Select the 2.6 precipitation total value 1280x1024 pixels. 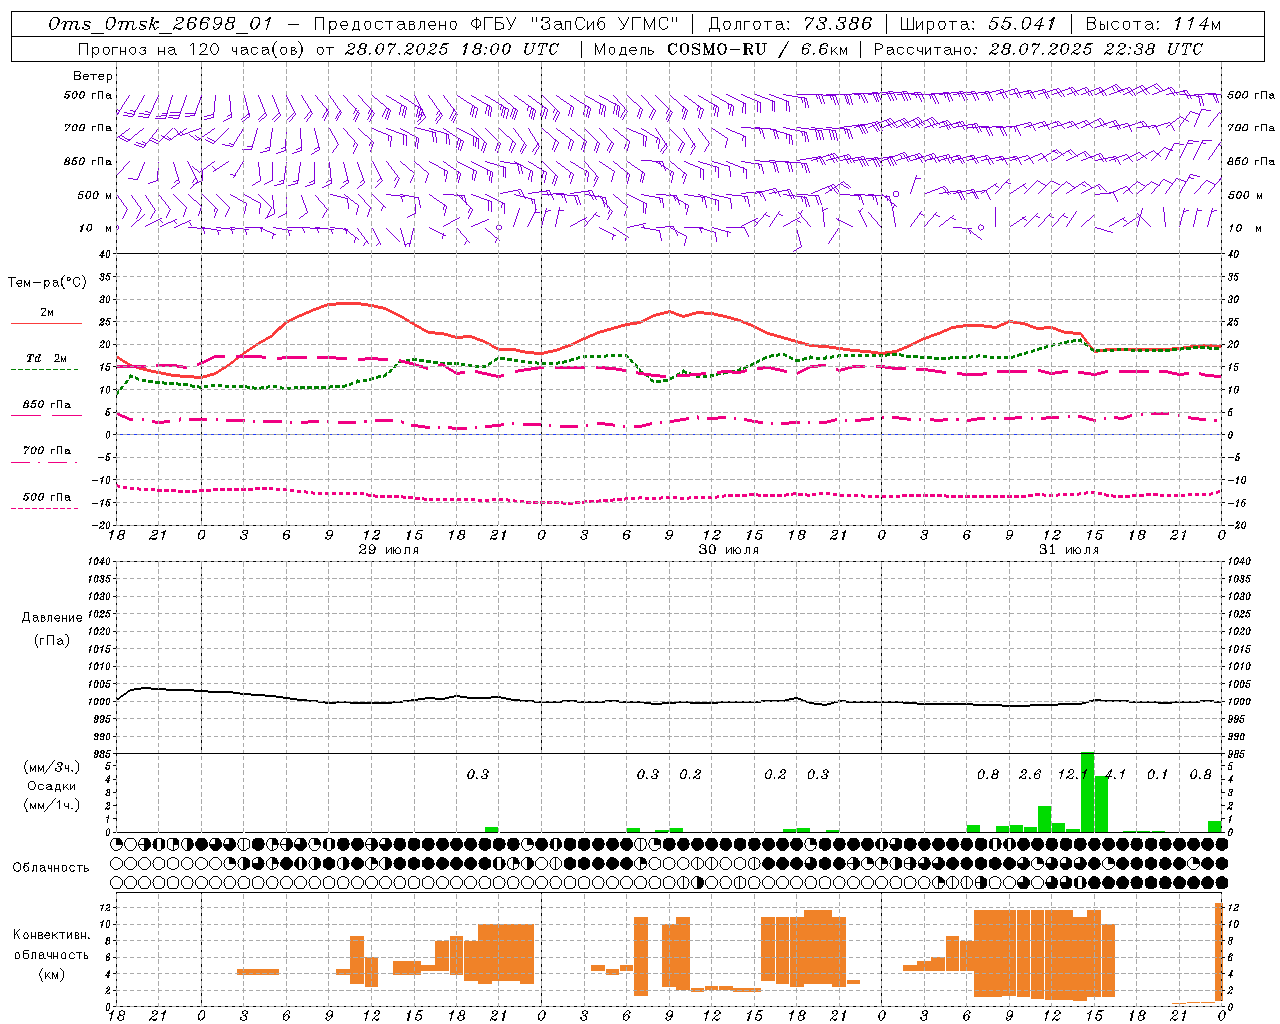pyautogui.click(x=1030, y=775)
